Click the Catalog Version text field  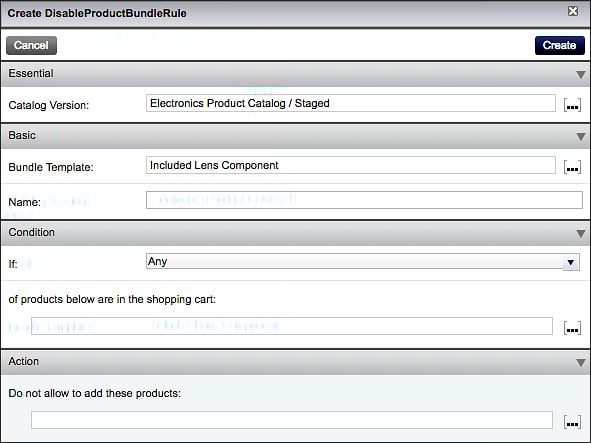[351, 103]
